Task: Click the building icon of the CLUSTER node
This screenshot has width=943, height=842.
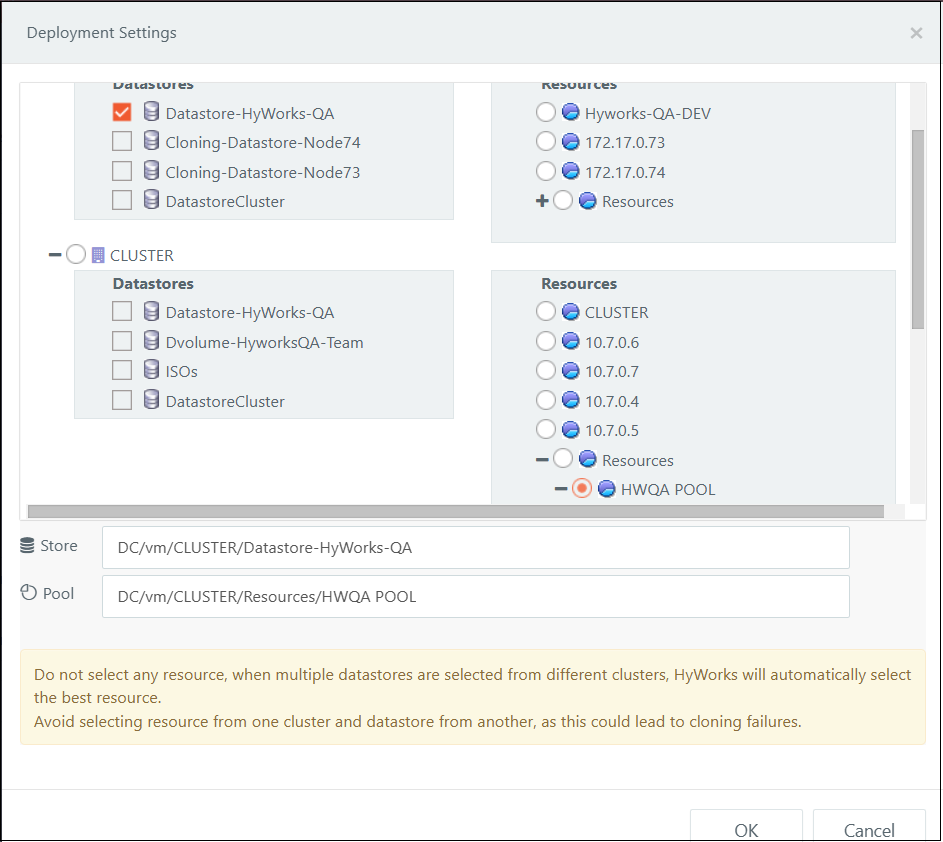Action: point(98,255)
